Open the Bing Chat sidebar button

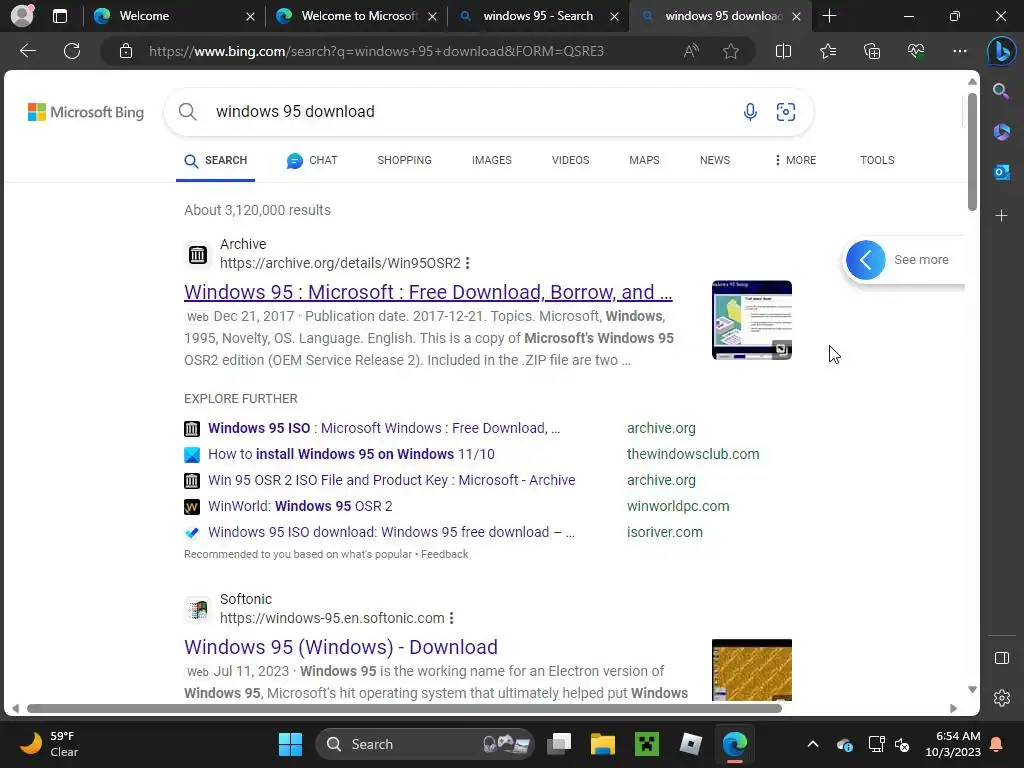coord(1001,51)
